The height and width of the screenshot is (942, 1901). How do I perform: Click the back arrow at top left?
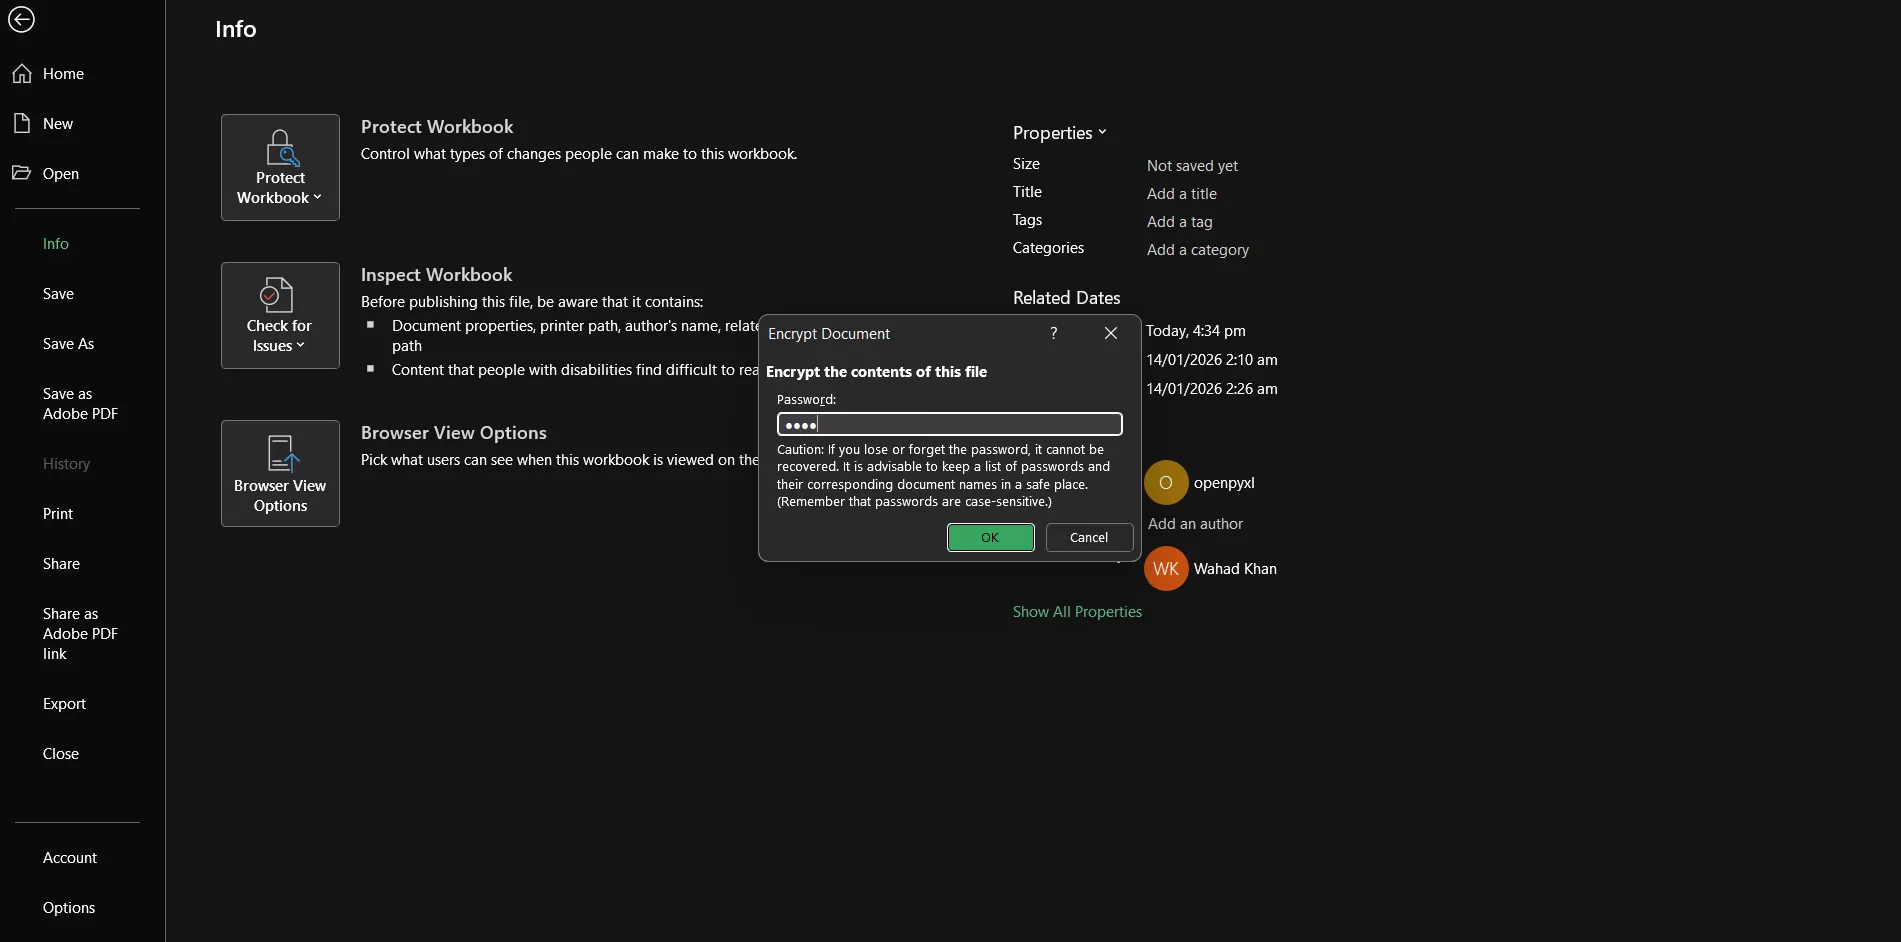pos(20,20)
